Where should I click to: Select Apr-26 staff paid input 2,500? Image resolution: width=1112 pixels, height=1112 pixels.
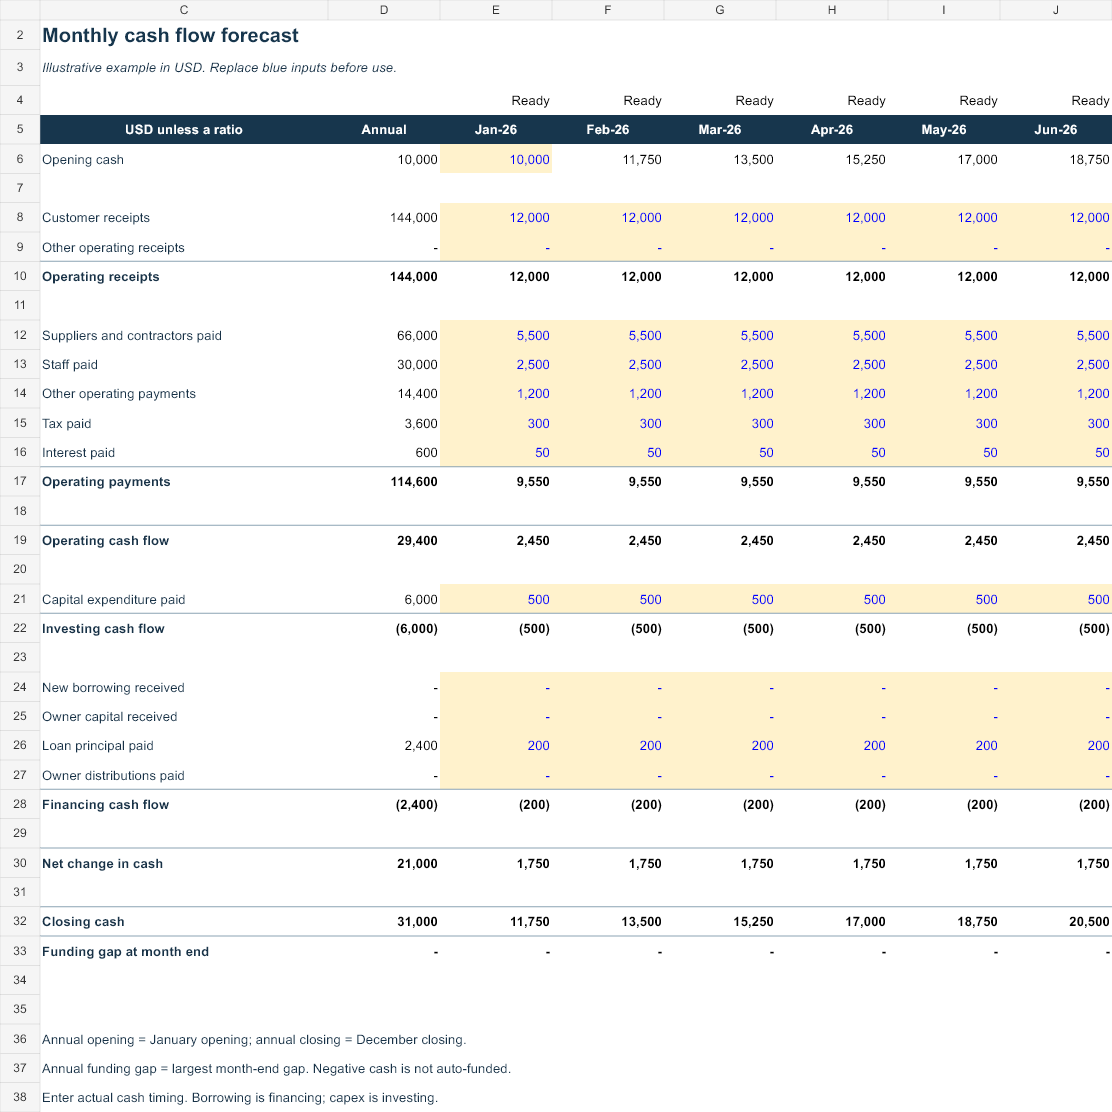(x=832, y=365)
